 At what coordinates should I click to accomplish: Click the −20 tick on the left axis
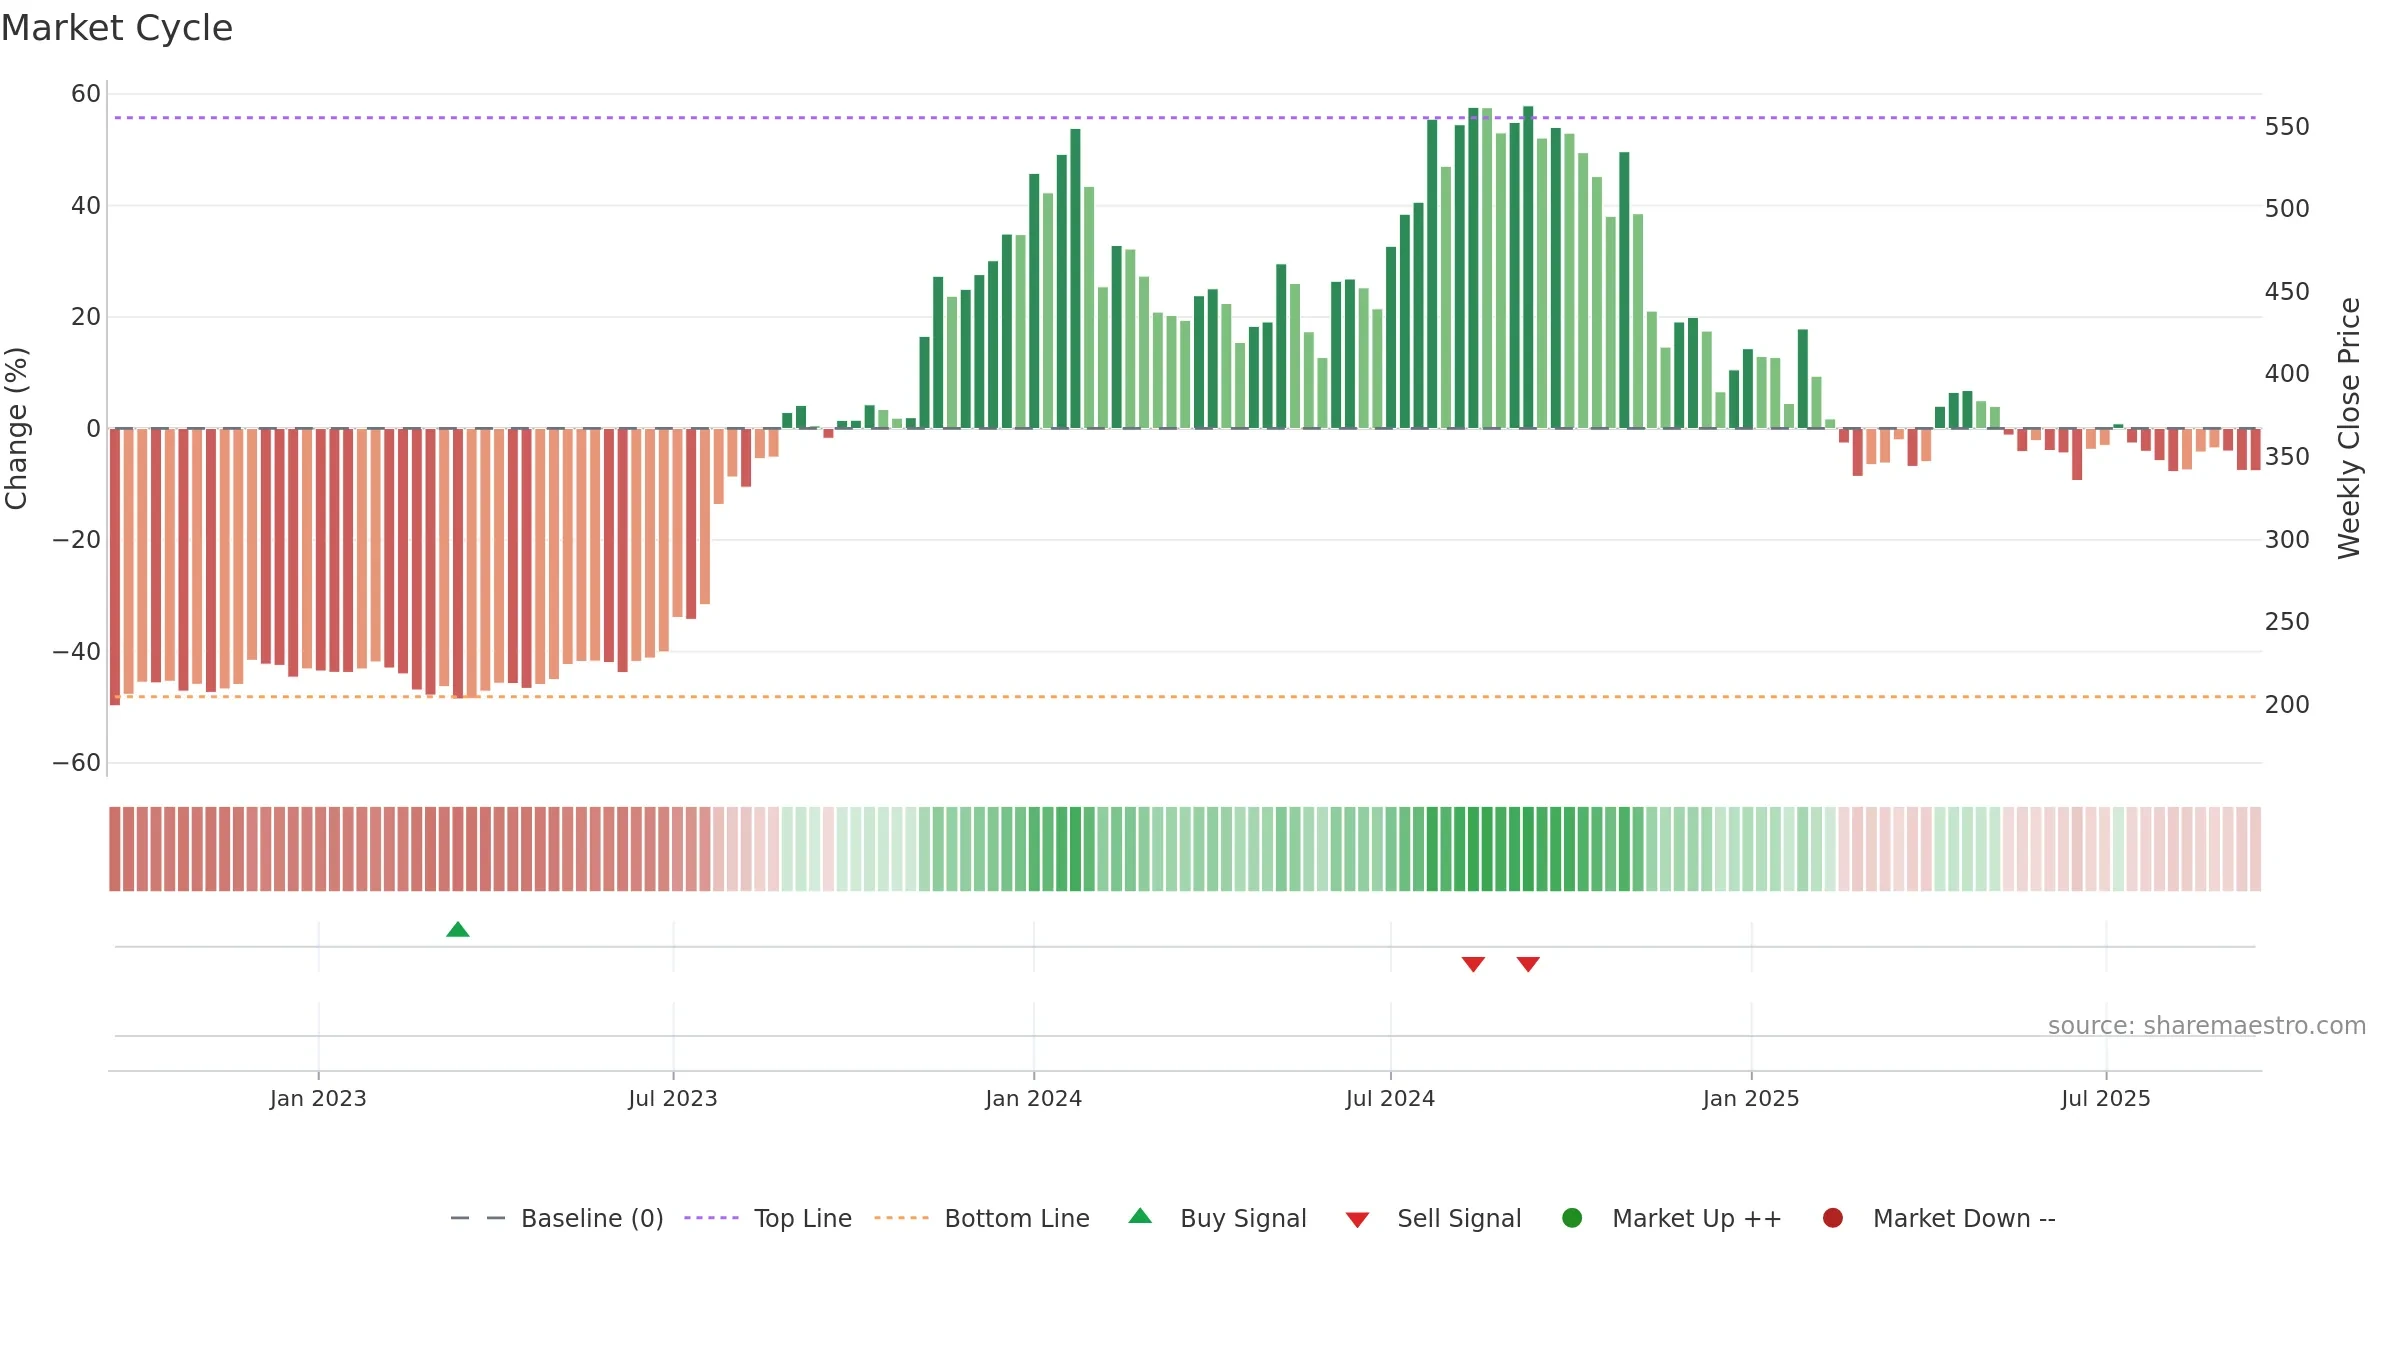pos(77,540)
